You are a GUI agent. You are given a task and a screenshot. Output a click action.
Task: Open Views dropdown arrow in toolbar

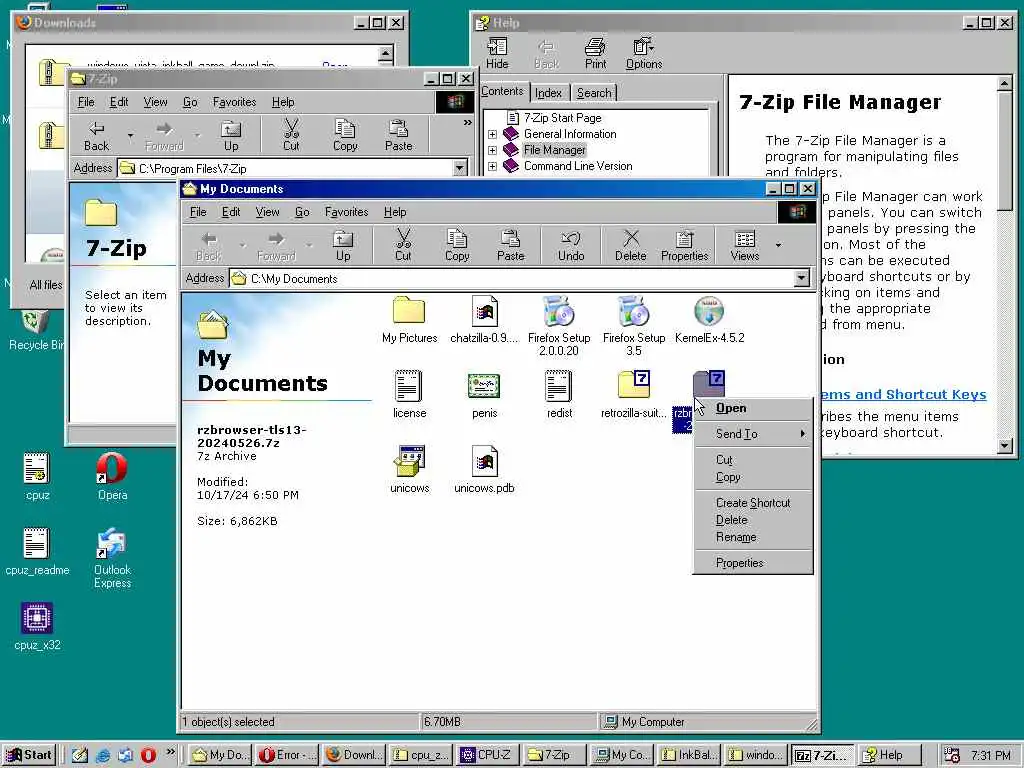(x=778, y=245)
